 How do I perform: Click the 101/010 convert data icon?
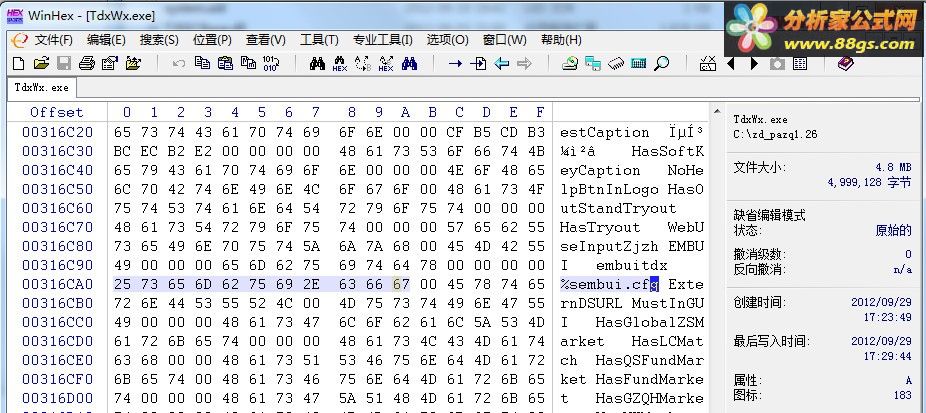[270, 63]
